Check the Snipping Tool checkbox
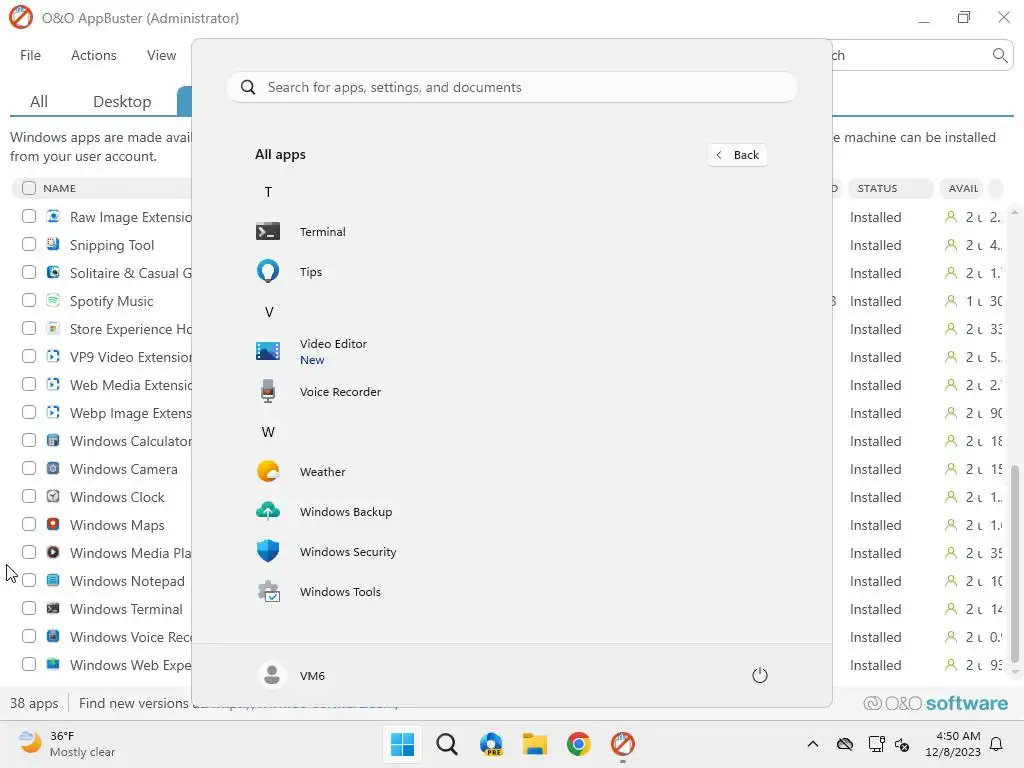 pyautogui.click(x=29, y=244)
